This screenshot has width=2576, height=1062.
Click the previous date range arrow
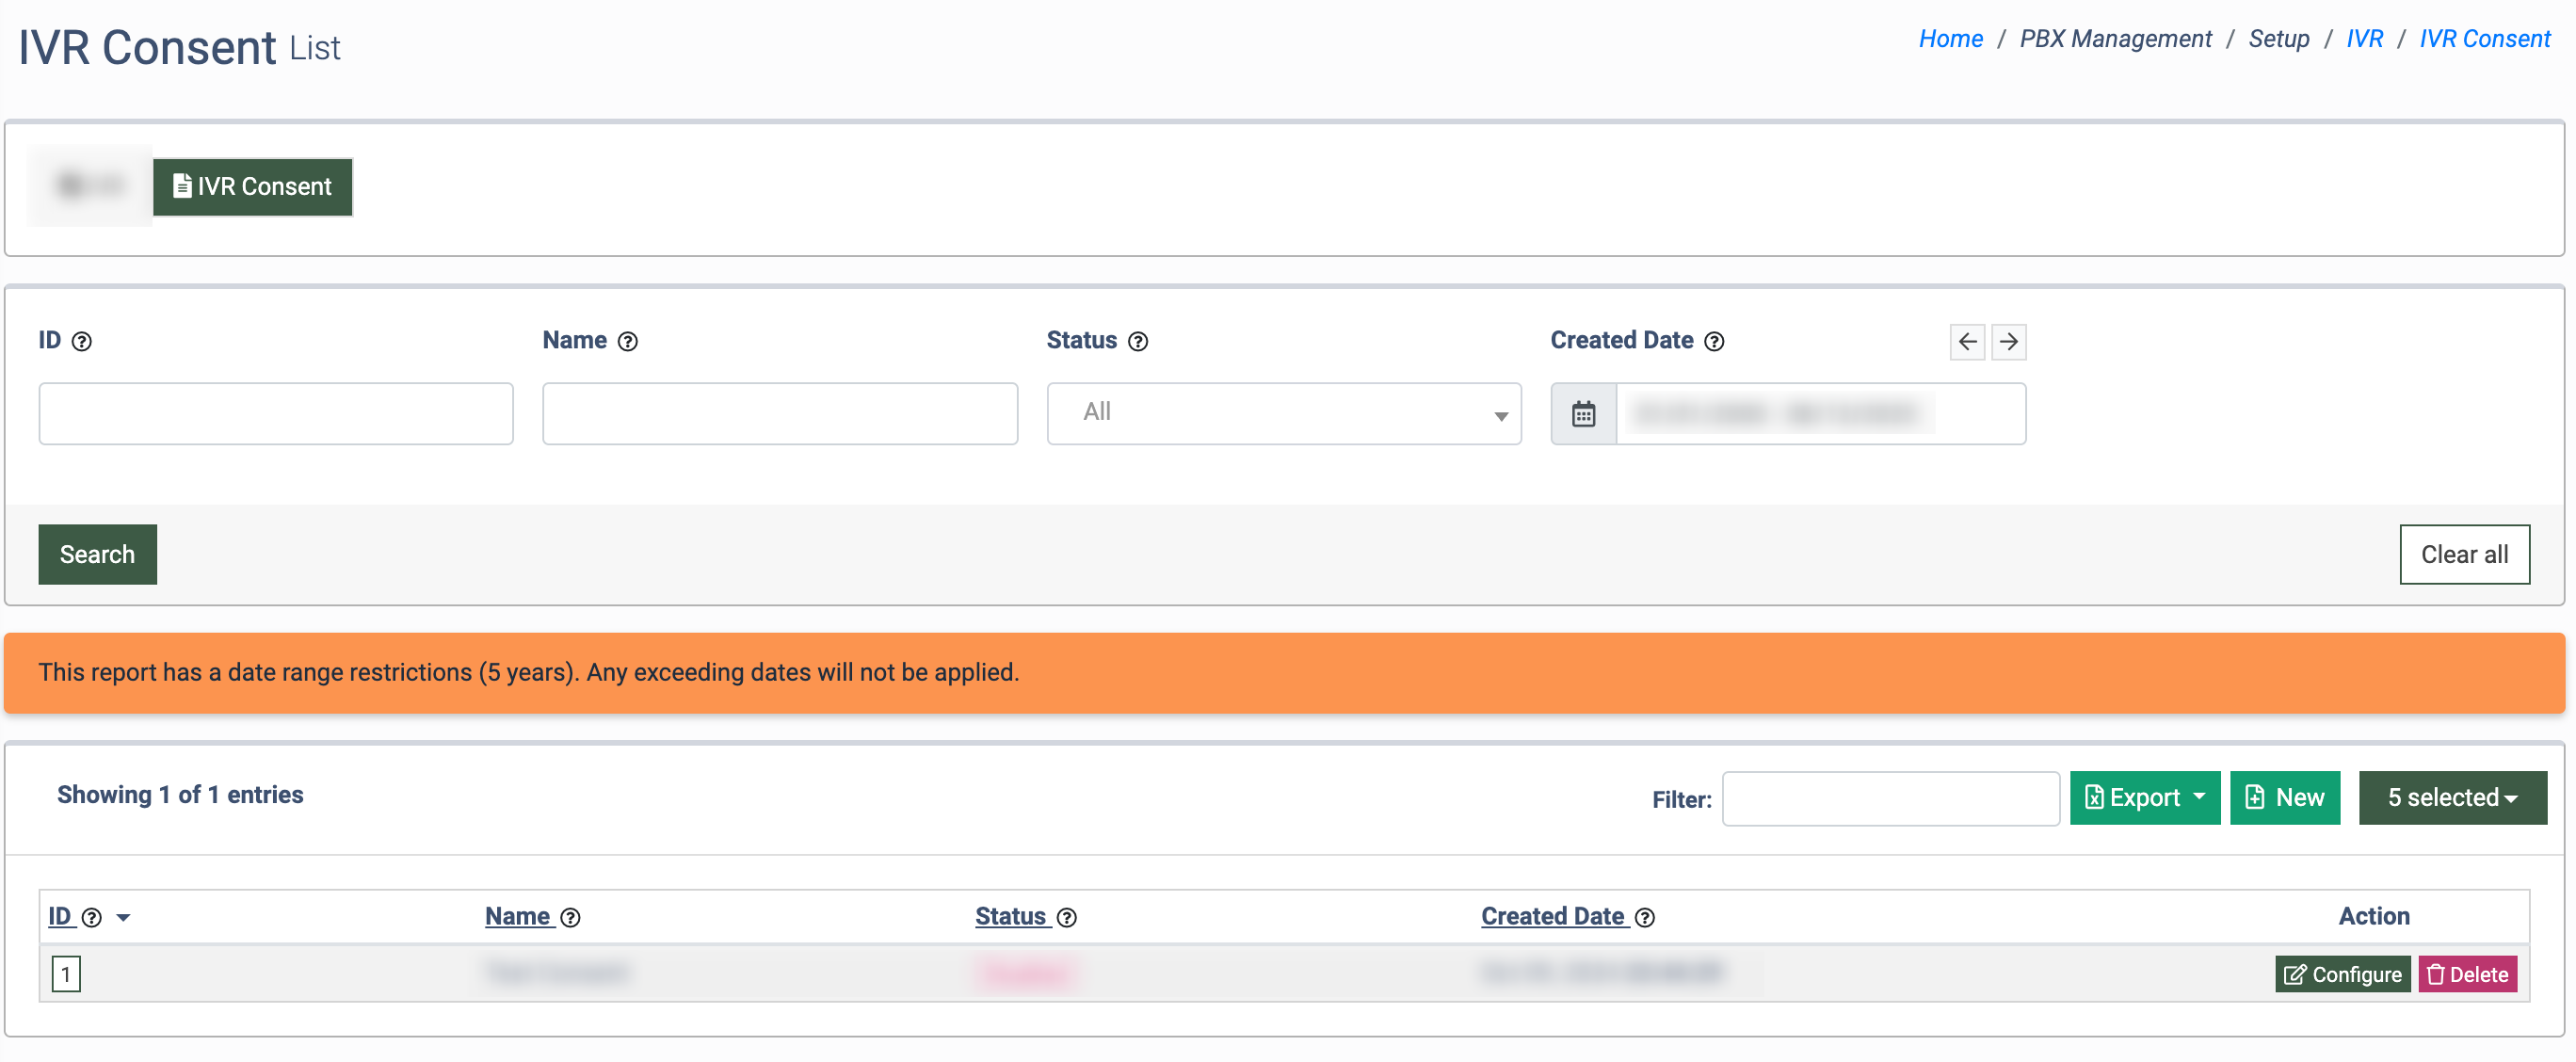coord(1967,342)
